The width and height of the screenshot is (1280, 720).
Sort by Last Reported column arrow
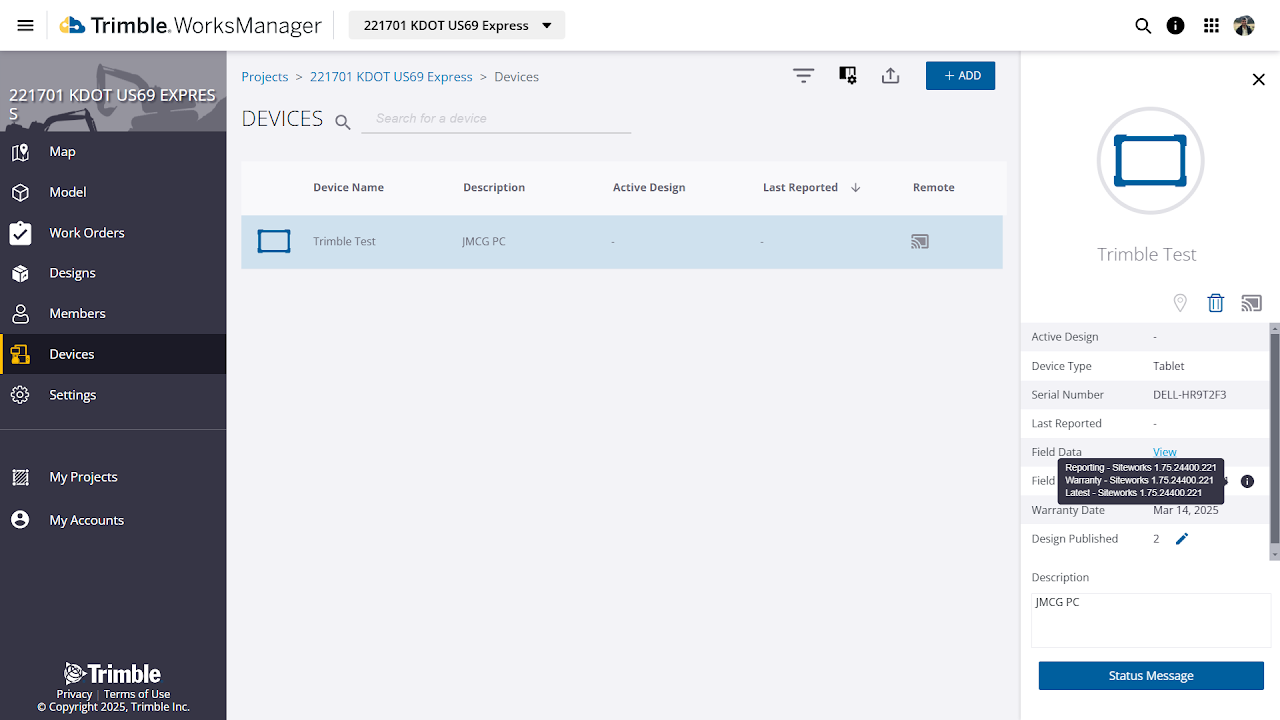pos(855,188)
